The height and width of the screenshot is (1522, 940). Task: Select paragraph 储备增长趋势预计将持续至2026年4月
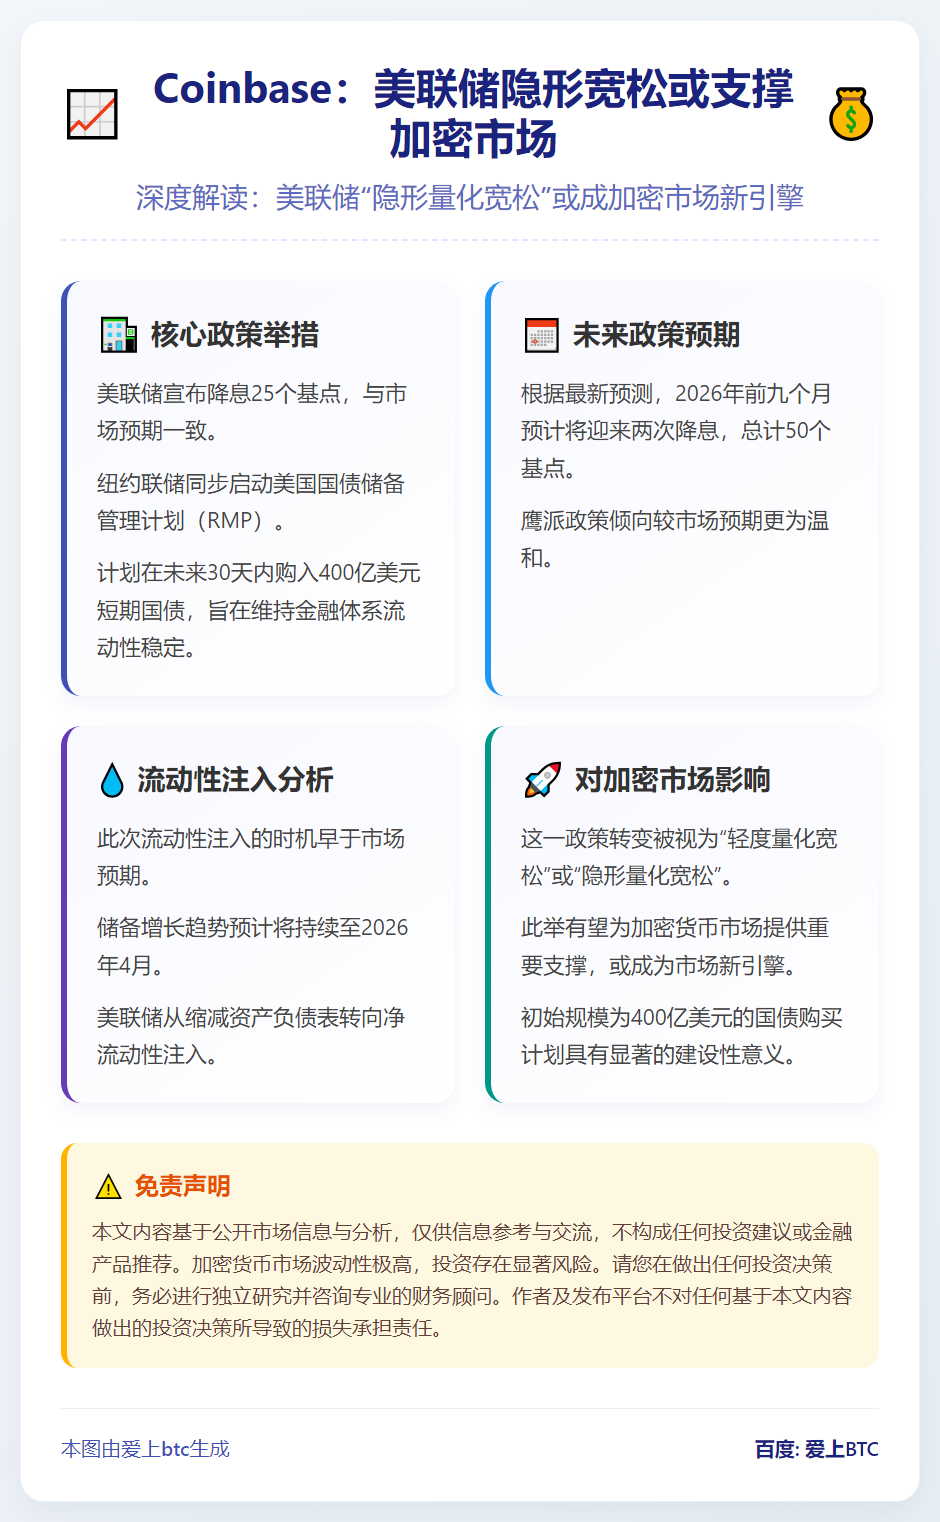253,946
